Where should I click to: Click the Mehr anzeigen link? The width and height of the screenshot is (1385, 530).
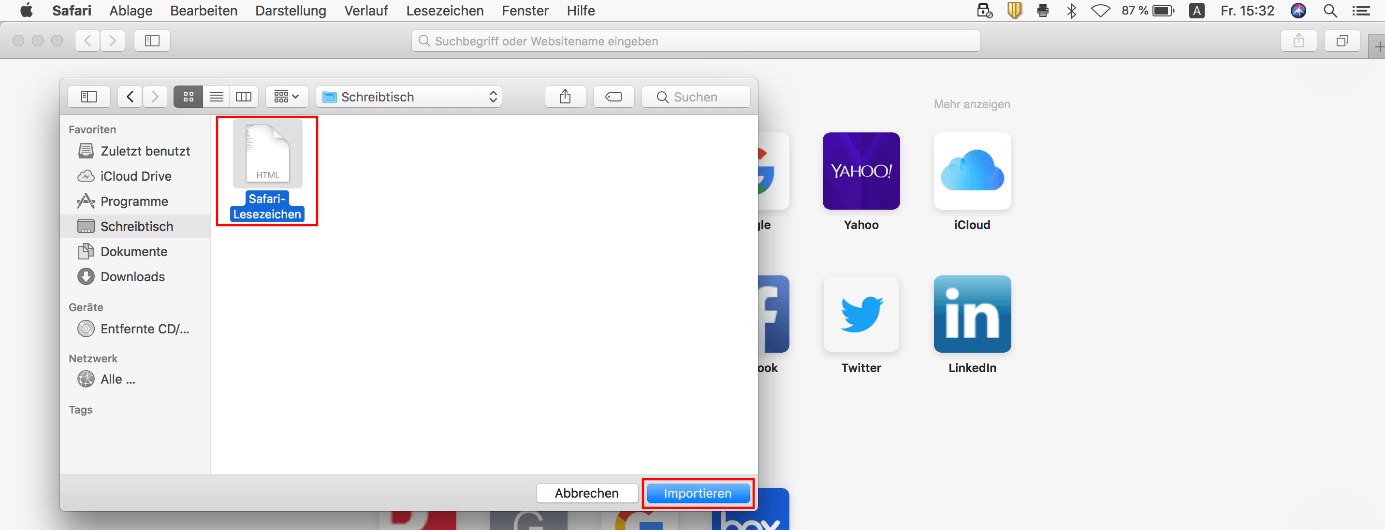[972, 104]
